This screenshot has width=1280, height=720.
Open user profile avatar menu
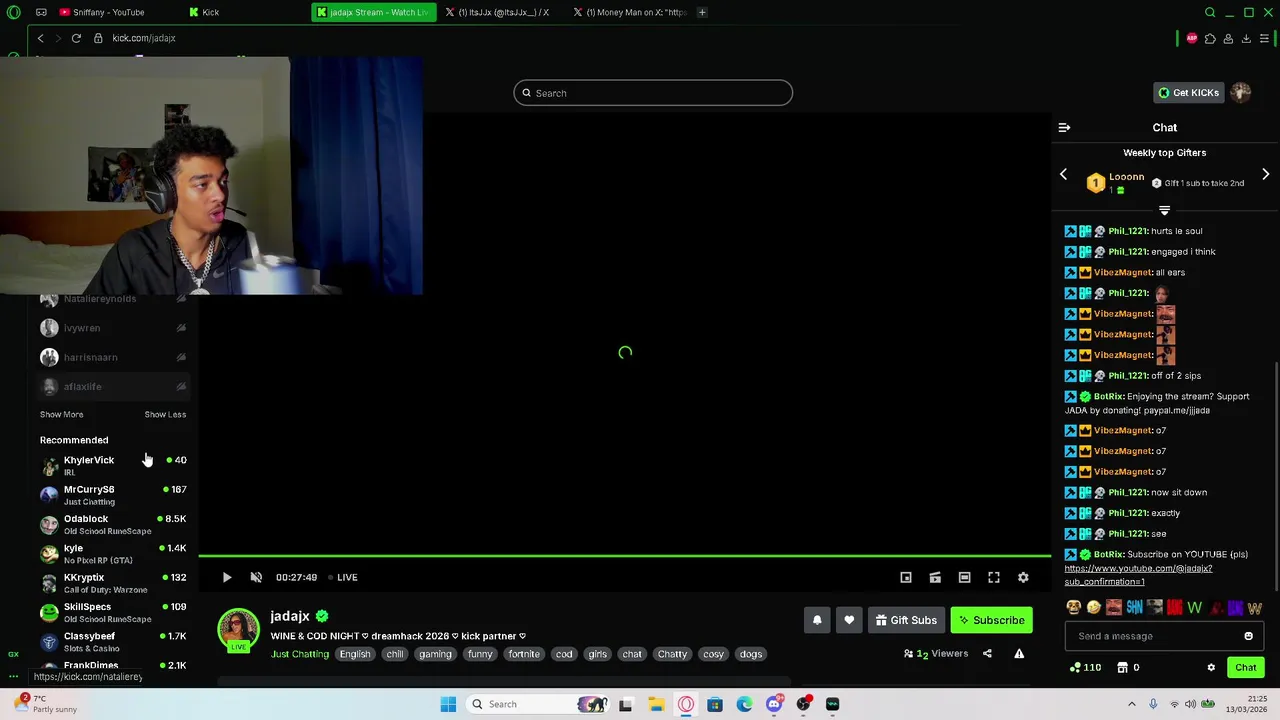point(1241,93)
